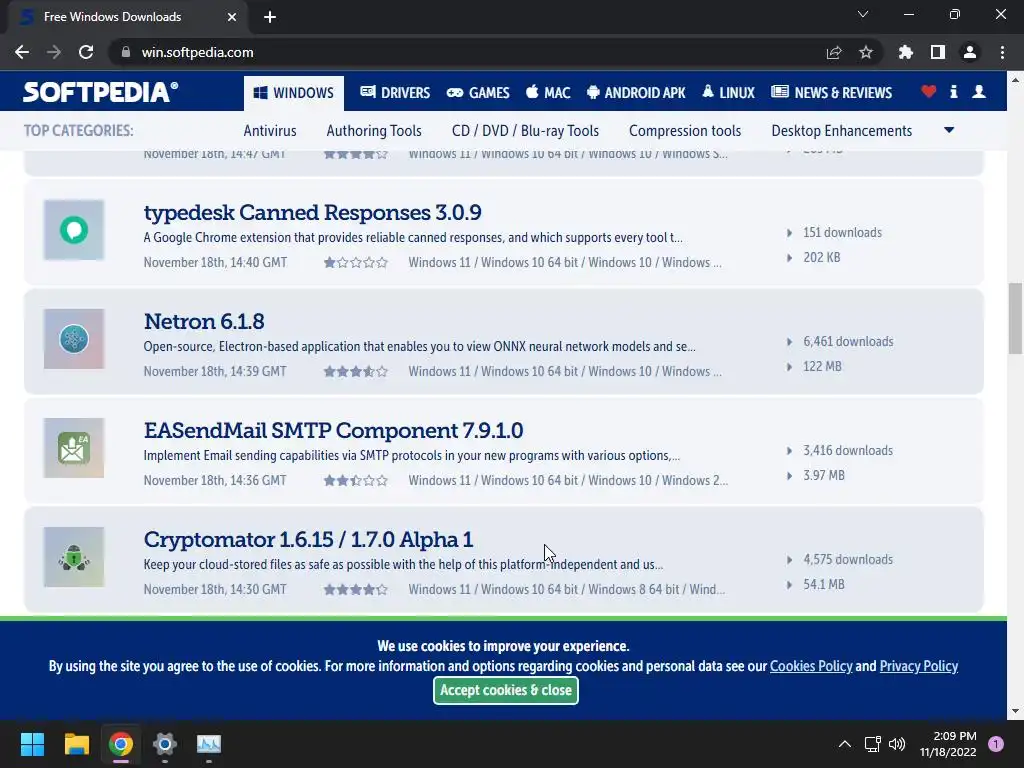Image resolution: width=1024 pixels, height=768 pixels.
Task: Open the tab search chevron
Action: click(x=862, y=14)
